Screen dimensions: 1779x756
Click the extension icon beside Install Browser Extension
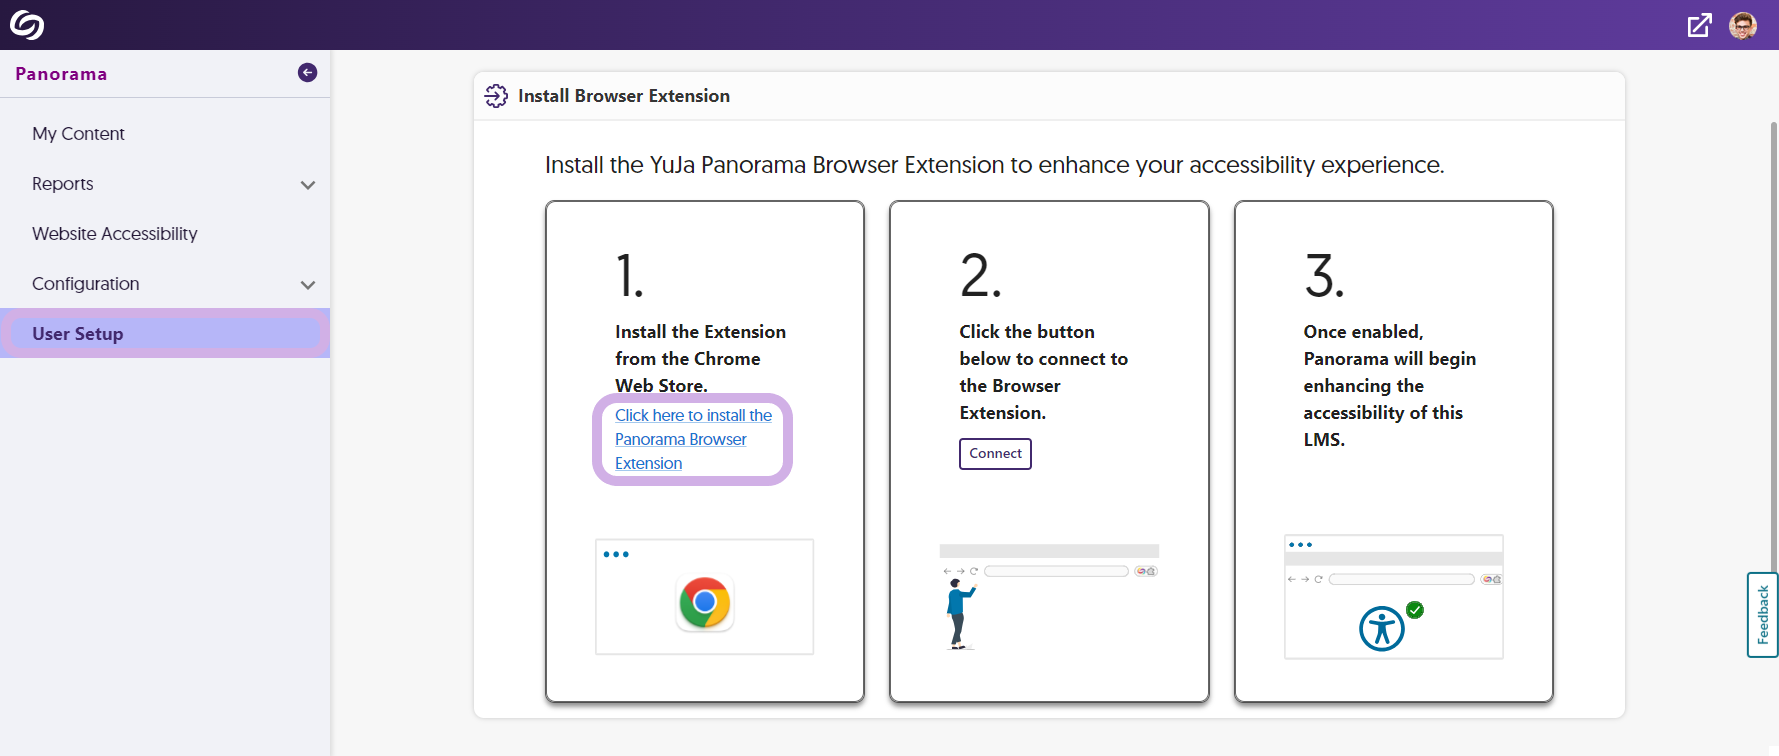496,96
